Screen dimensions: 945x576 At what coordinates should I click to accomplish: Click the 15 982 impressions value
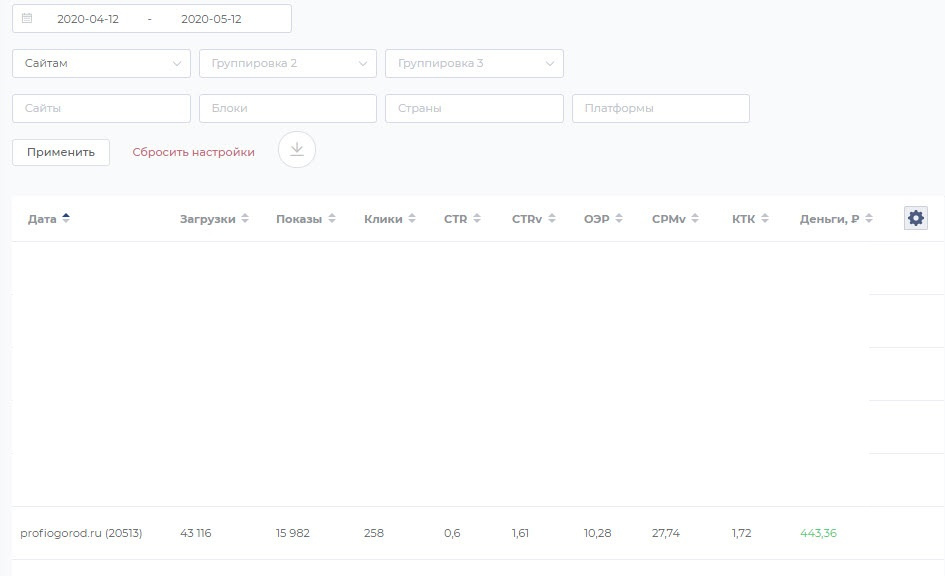(293, 533)
